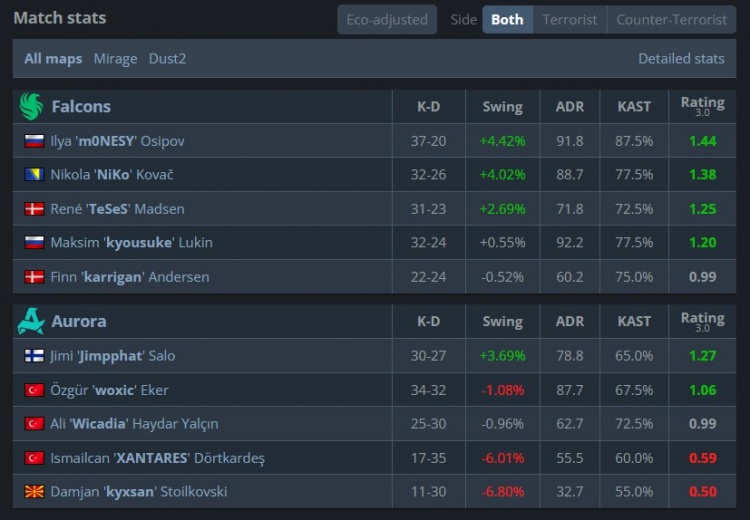
Task: Click the Aurora Rating 3.0 column header
Action: click(x=703, y=321)
